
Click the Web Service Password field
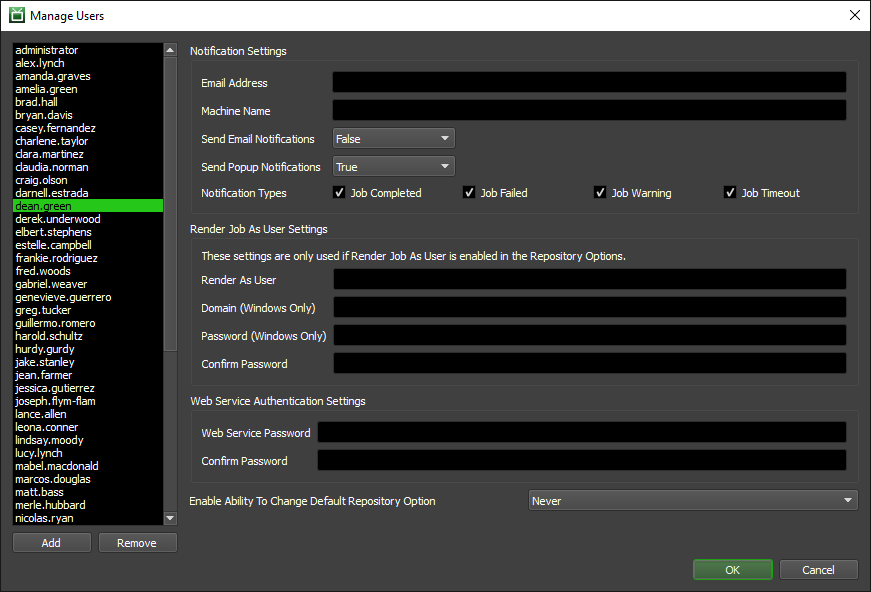582,432
